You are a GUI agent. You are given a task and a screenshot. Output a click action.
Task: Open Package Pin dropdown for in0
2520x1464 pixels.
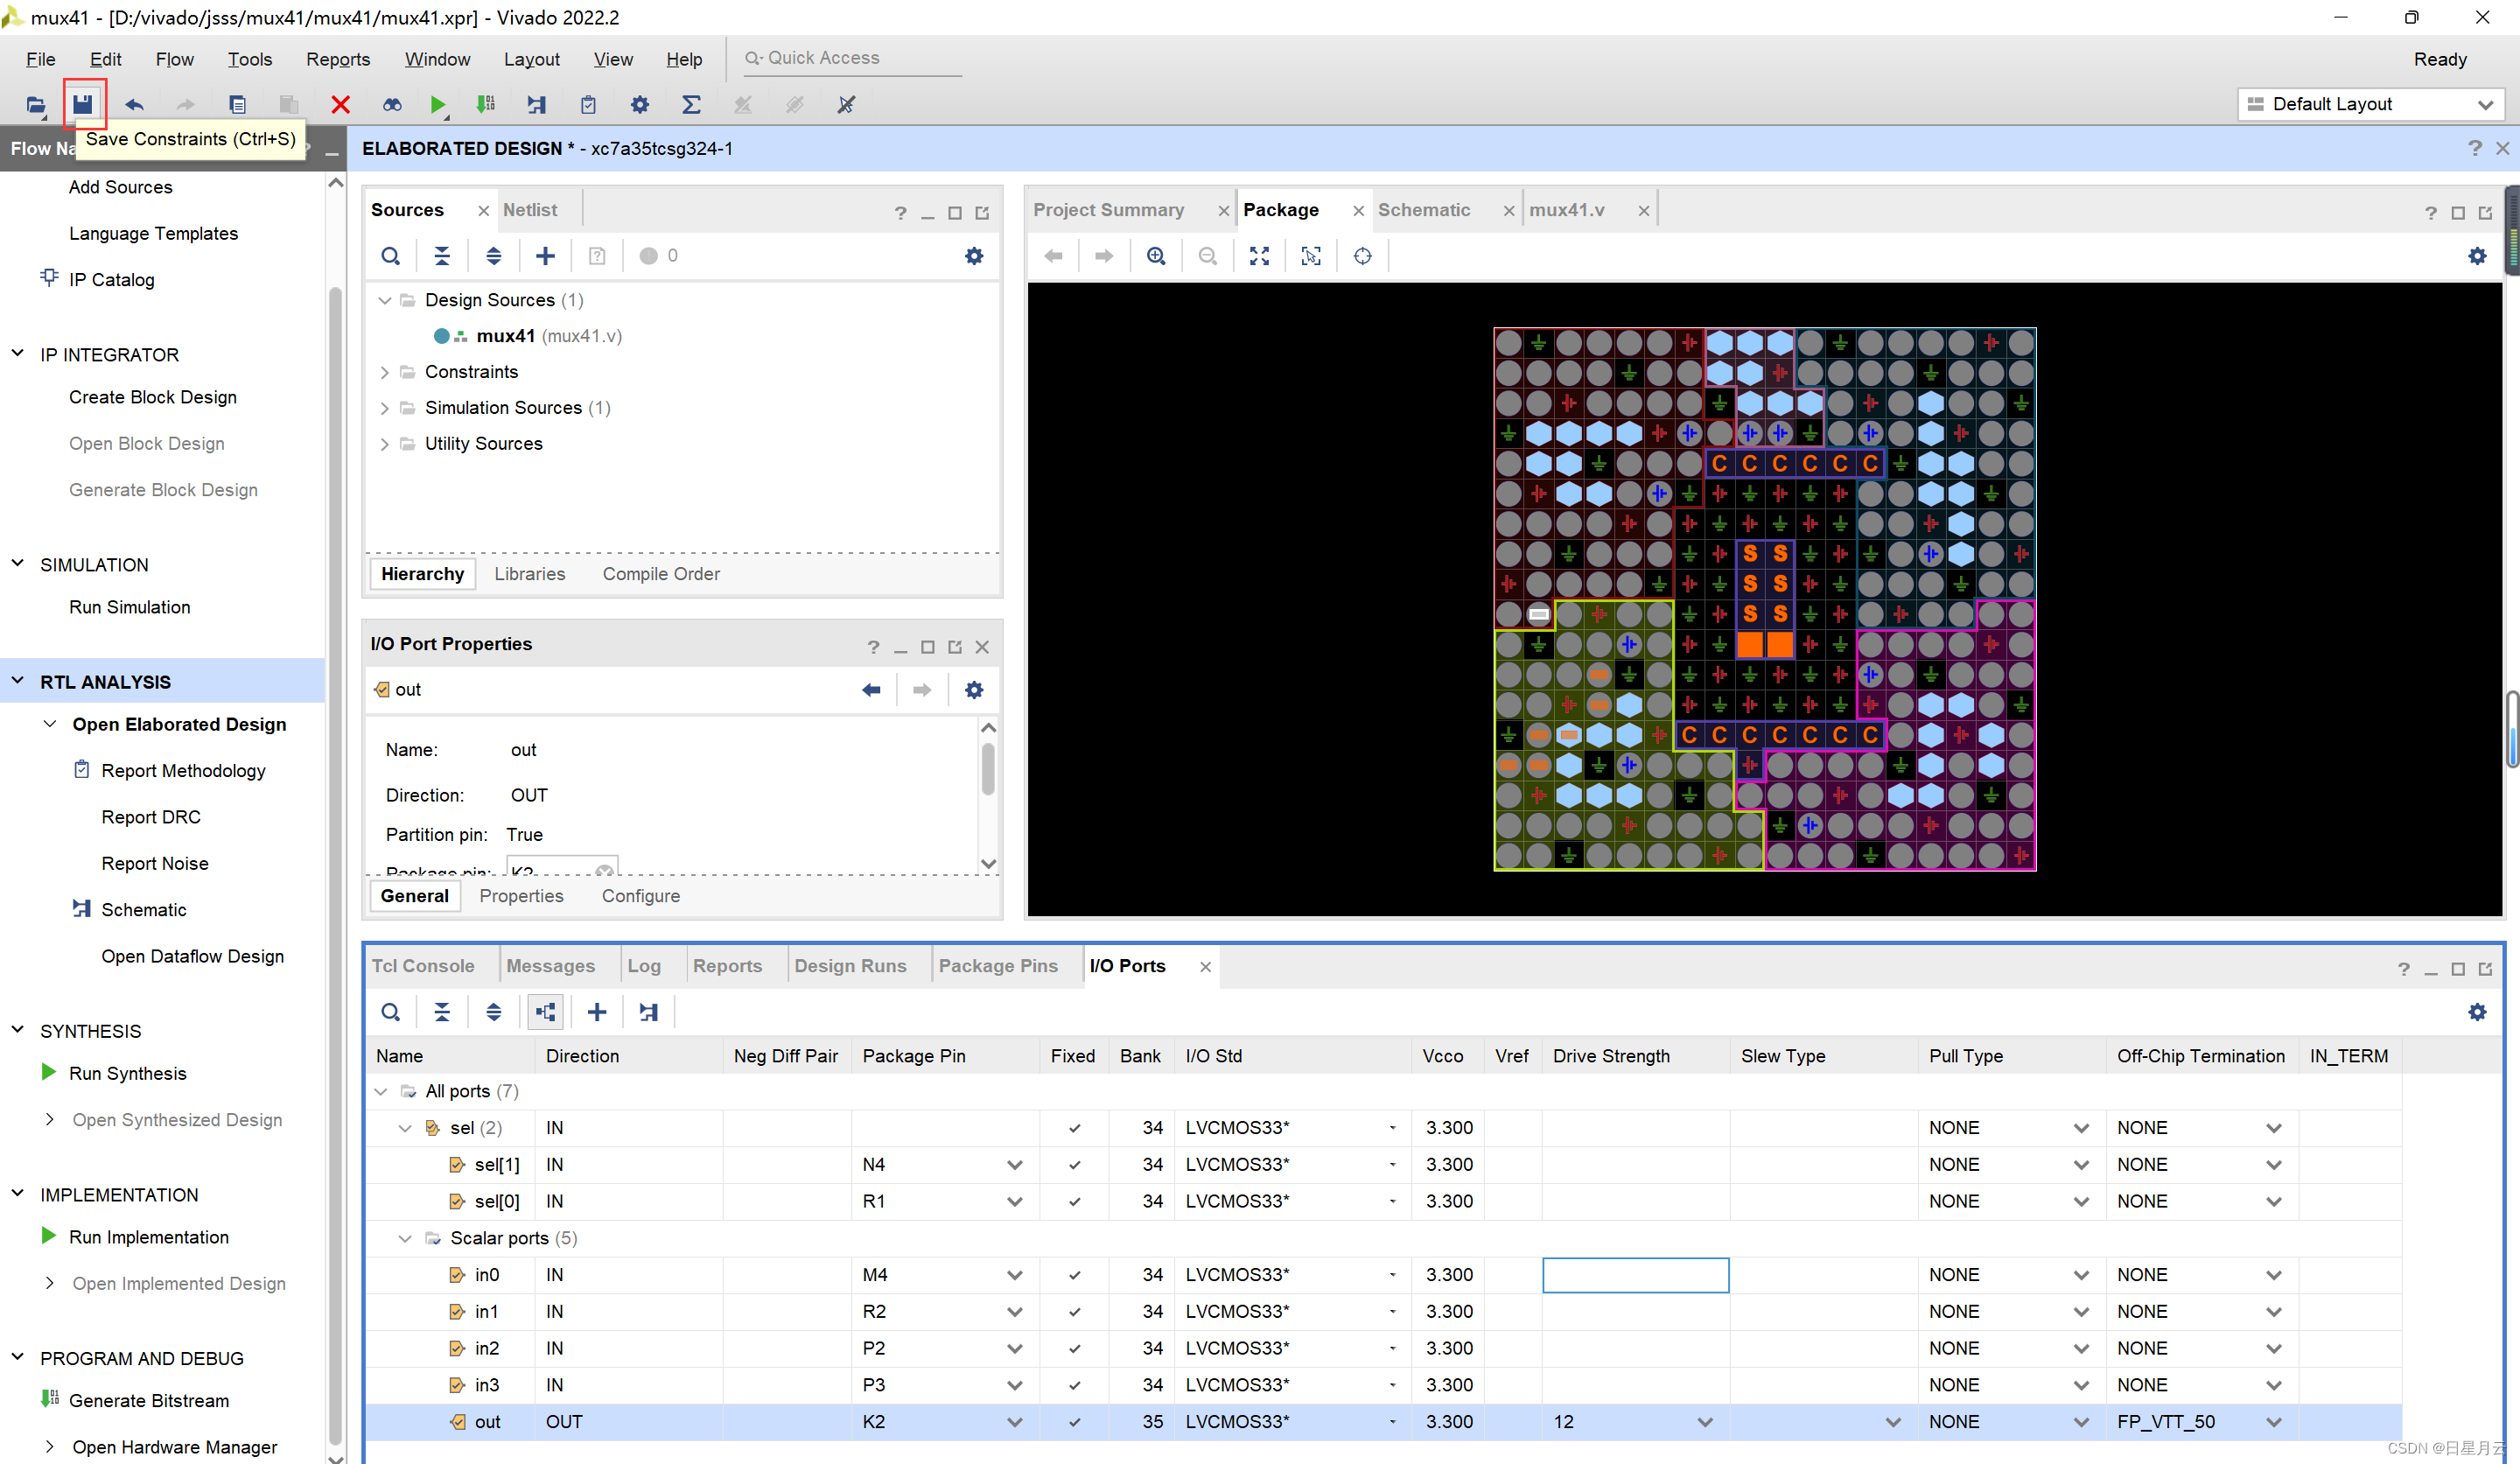click(1014, 1275)
